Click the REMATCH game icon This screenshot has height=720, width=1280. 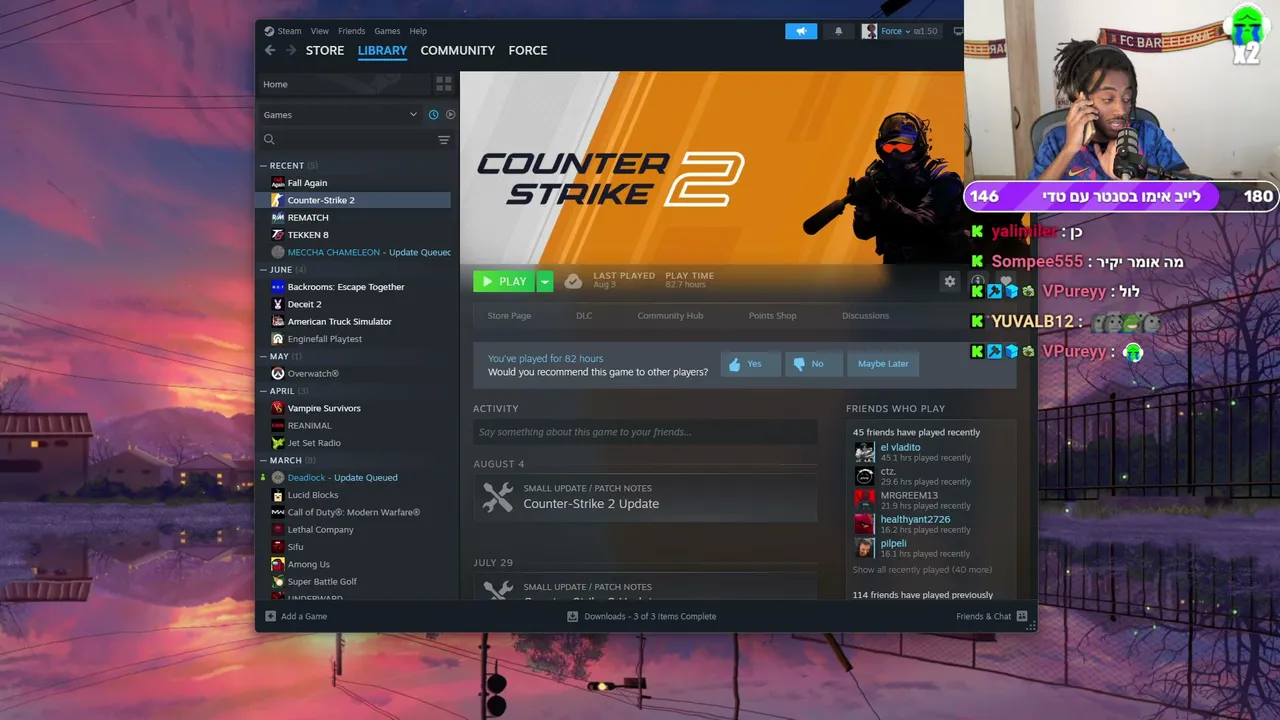pyautogui.click(x=278, y=217)
